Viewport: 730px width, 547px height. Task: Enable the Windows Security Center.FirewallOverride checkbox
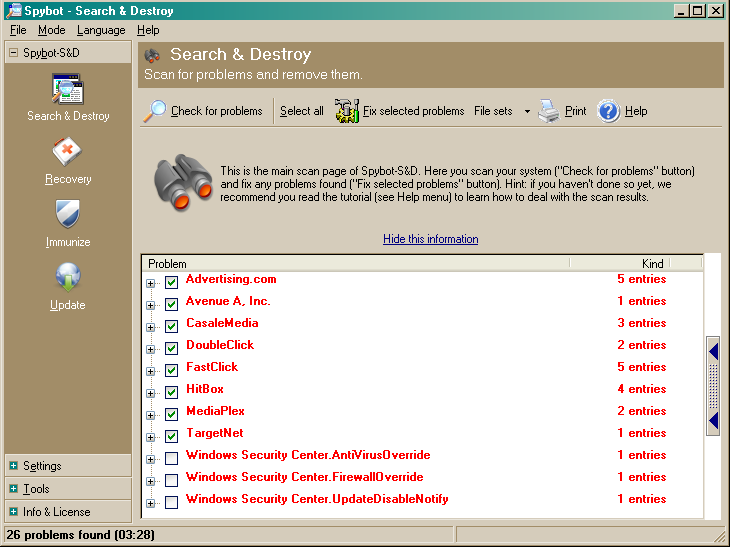[x=171, y=480]
